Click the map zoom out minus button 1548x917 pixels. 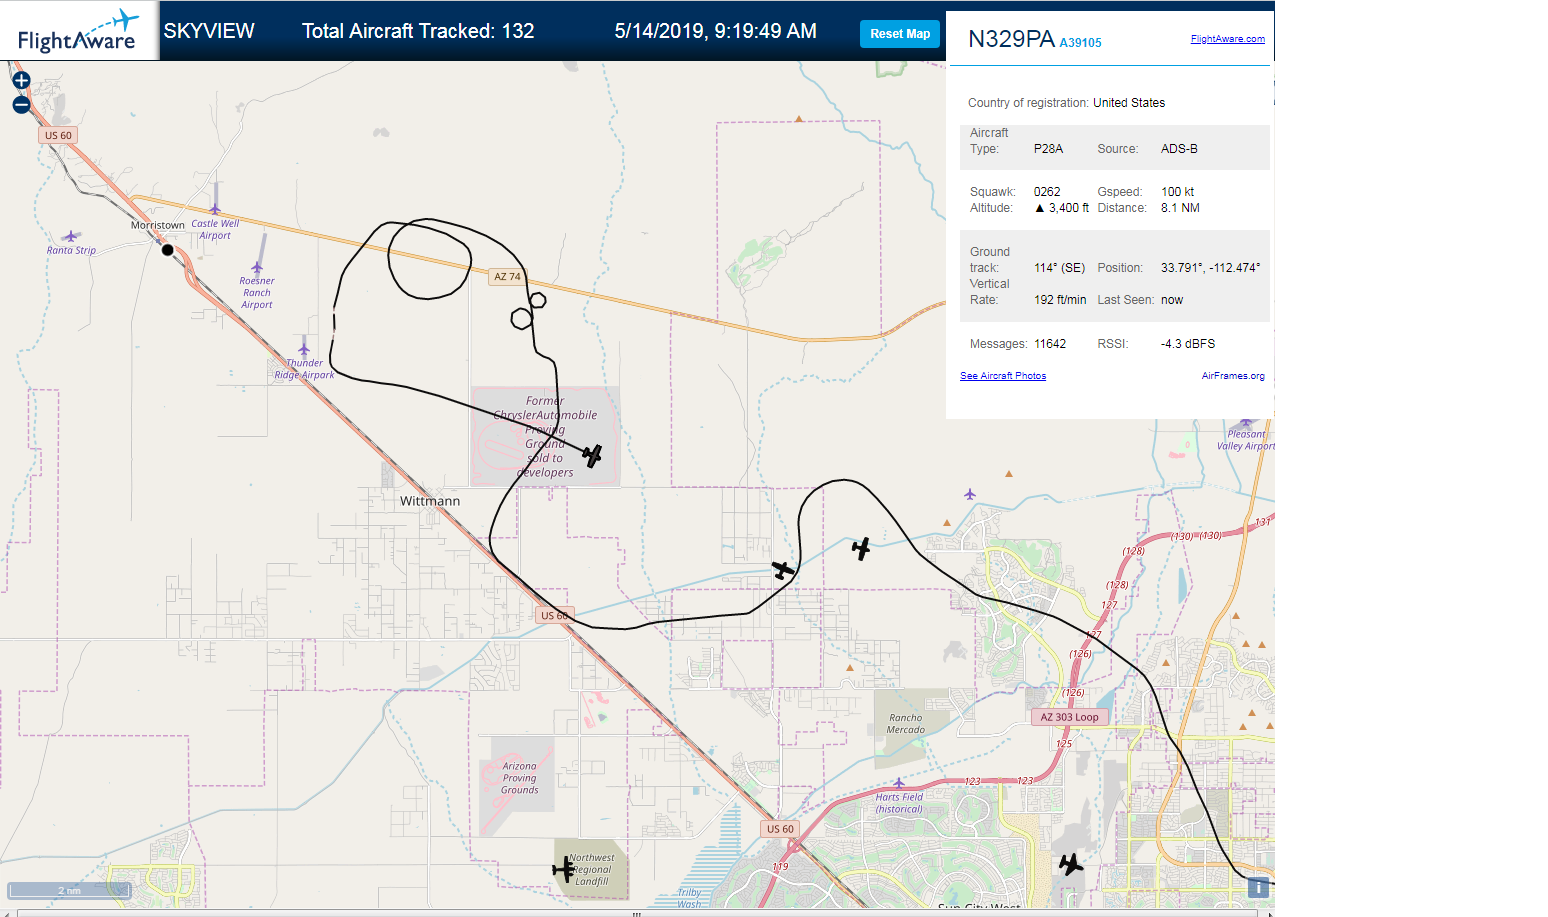[21, 104]
